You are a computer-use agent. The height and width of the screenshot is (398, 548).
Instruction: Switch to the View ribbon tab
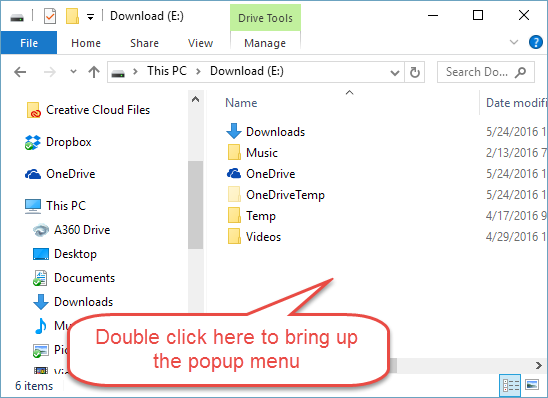click(200, 43)
